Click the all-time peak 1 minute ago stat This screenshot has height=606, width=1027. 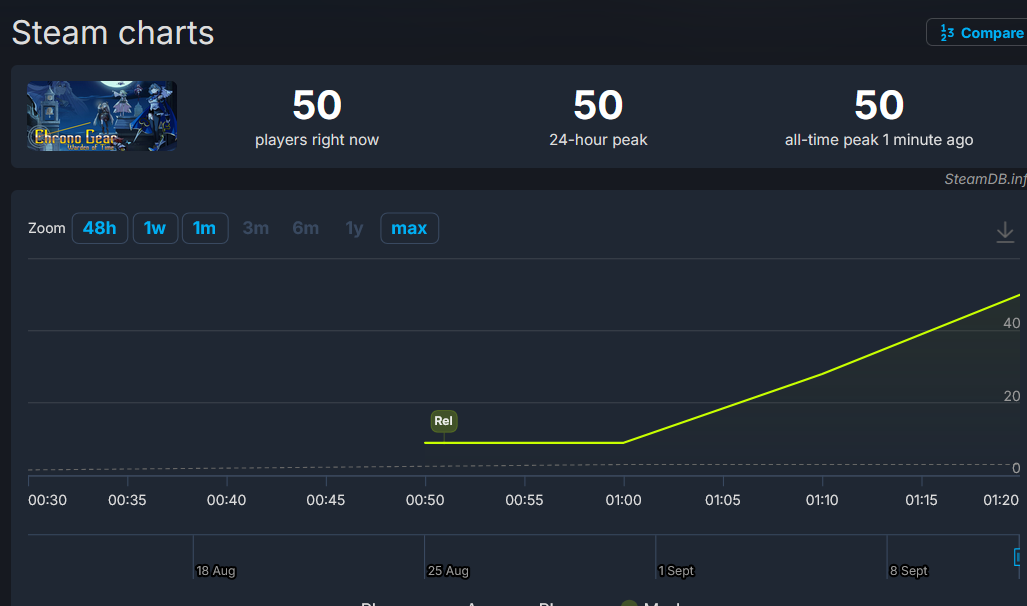pyautogui.click(x=879, y=117)
